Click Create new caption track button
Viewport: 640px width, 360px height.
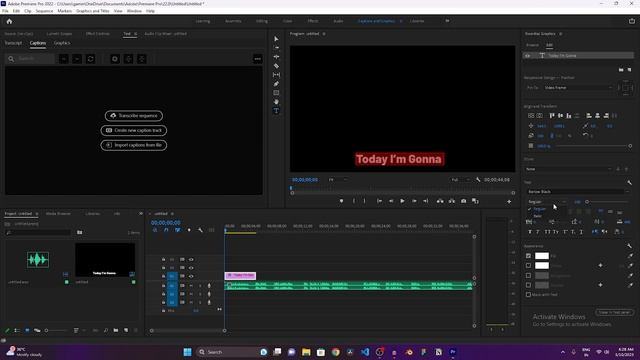[134, 130]
